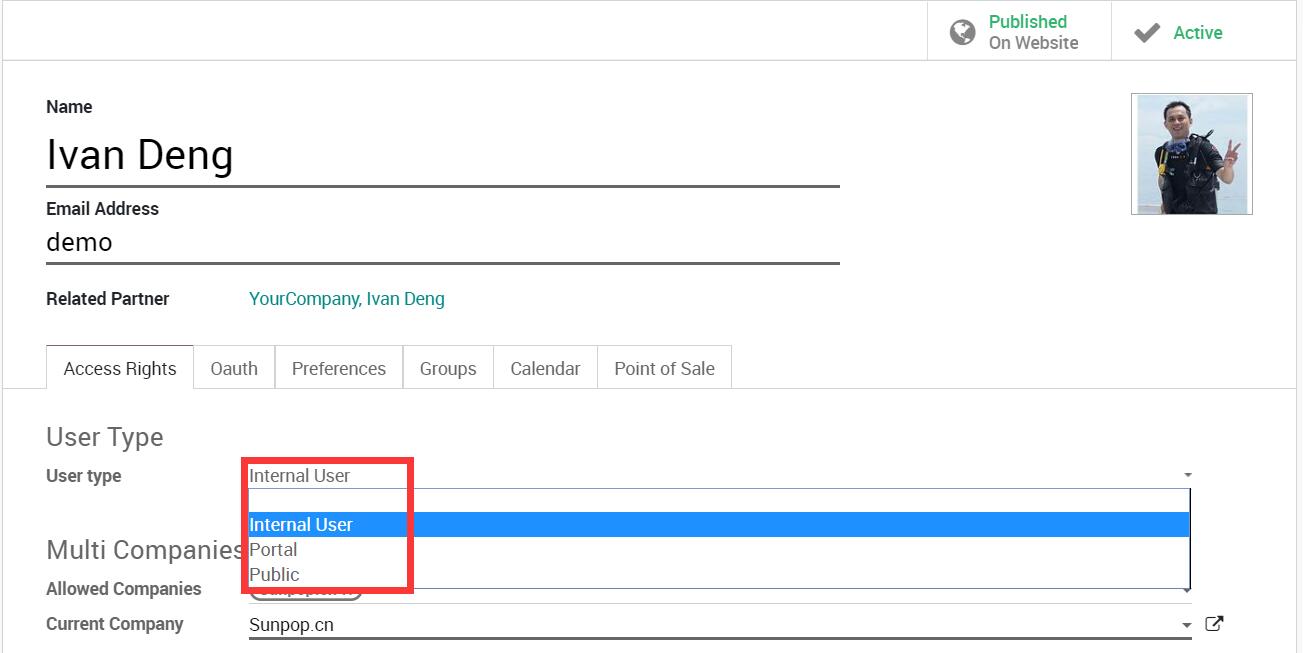Click the globe icon for Published status
The image size is (1303, 653).
[962, 32]
